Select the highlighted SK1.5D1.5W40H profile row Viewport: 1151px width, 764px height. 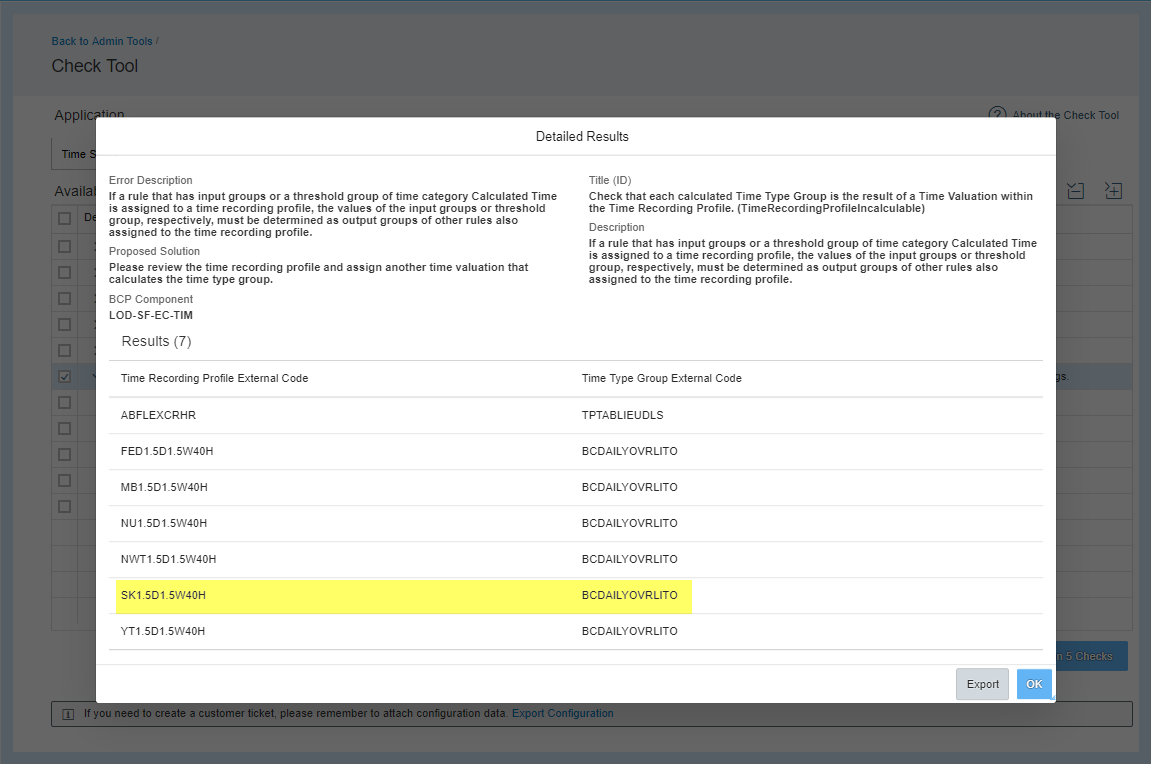pyautogui.click(x=576, y=595)
